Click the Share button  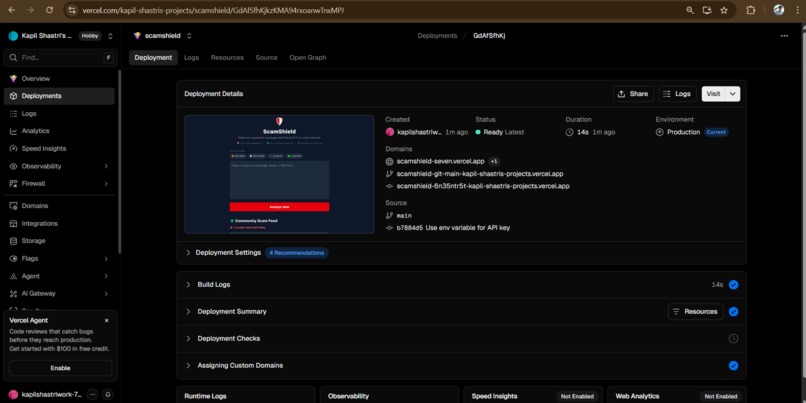click(x=633, y=94)
